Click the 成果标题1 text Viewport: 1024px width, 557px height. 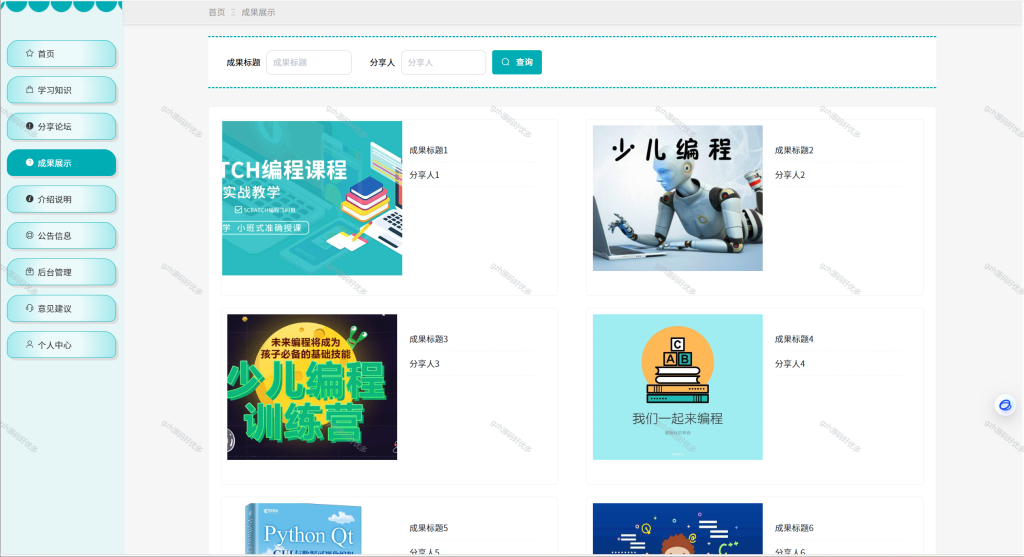[x=428, y=150]
